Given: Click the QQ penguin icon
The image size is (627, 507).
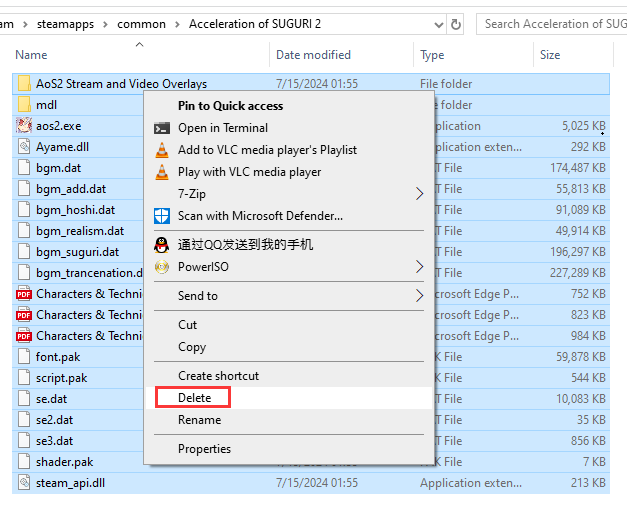Looking at the screenshot, I should point(162,245).
